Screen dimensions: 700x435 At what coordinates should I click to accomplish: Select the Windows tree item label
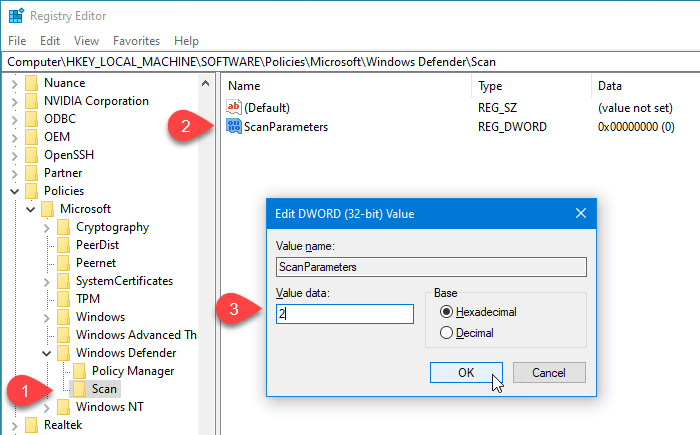(x=100, y=317)
